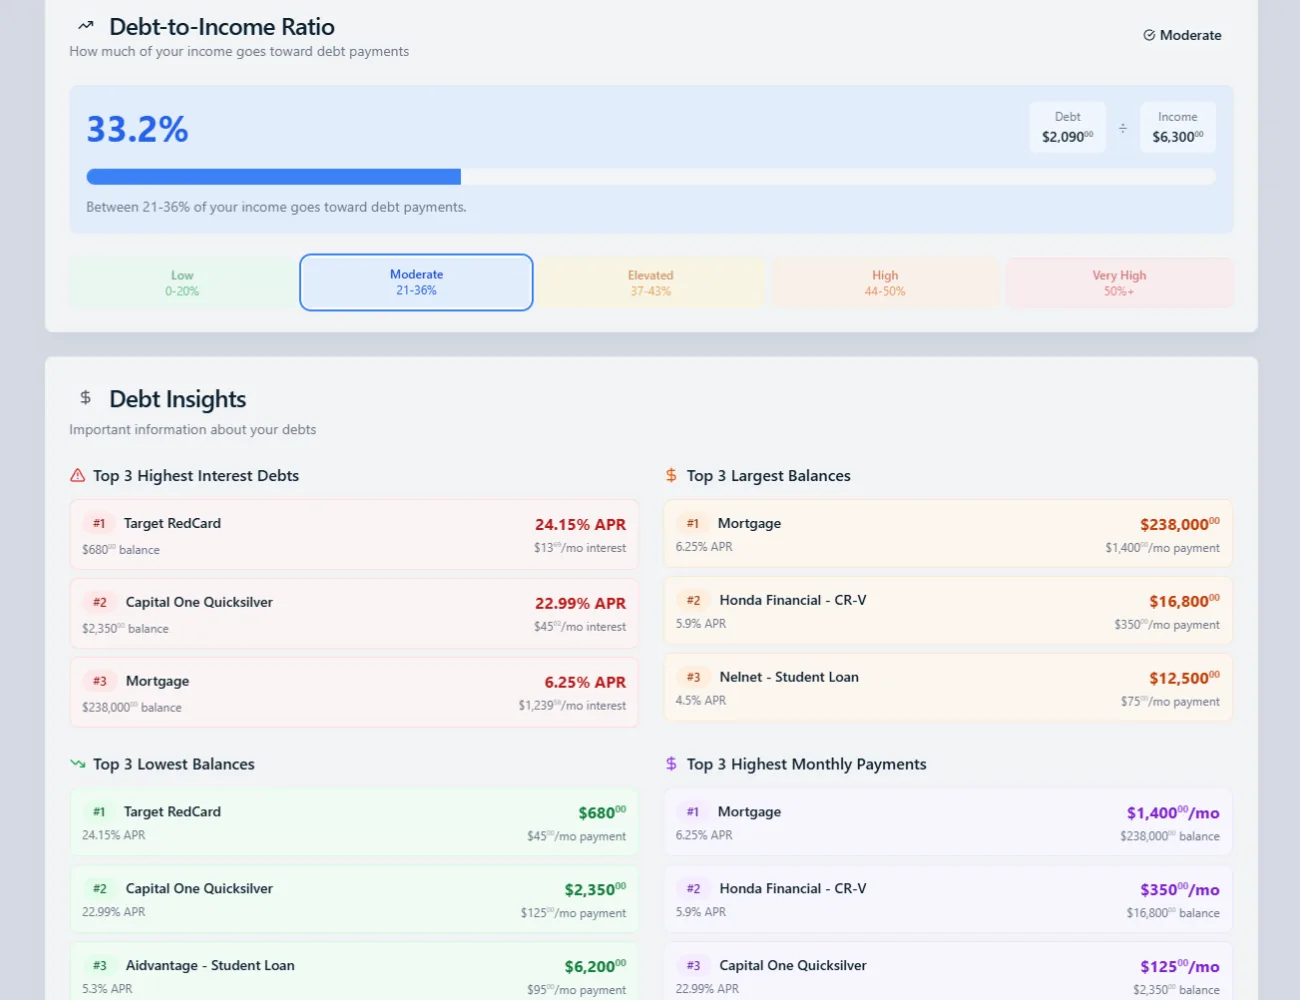Click the purple dollar icon for Highest Monthly Payments

671,764
